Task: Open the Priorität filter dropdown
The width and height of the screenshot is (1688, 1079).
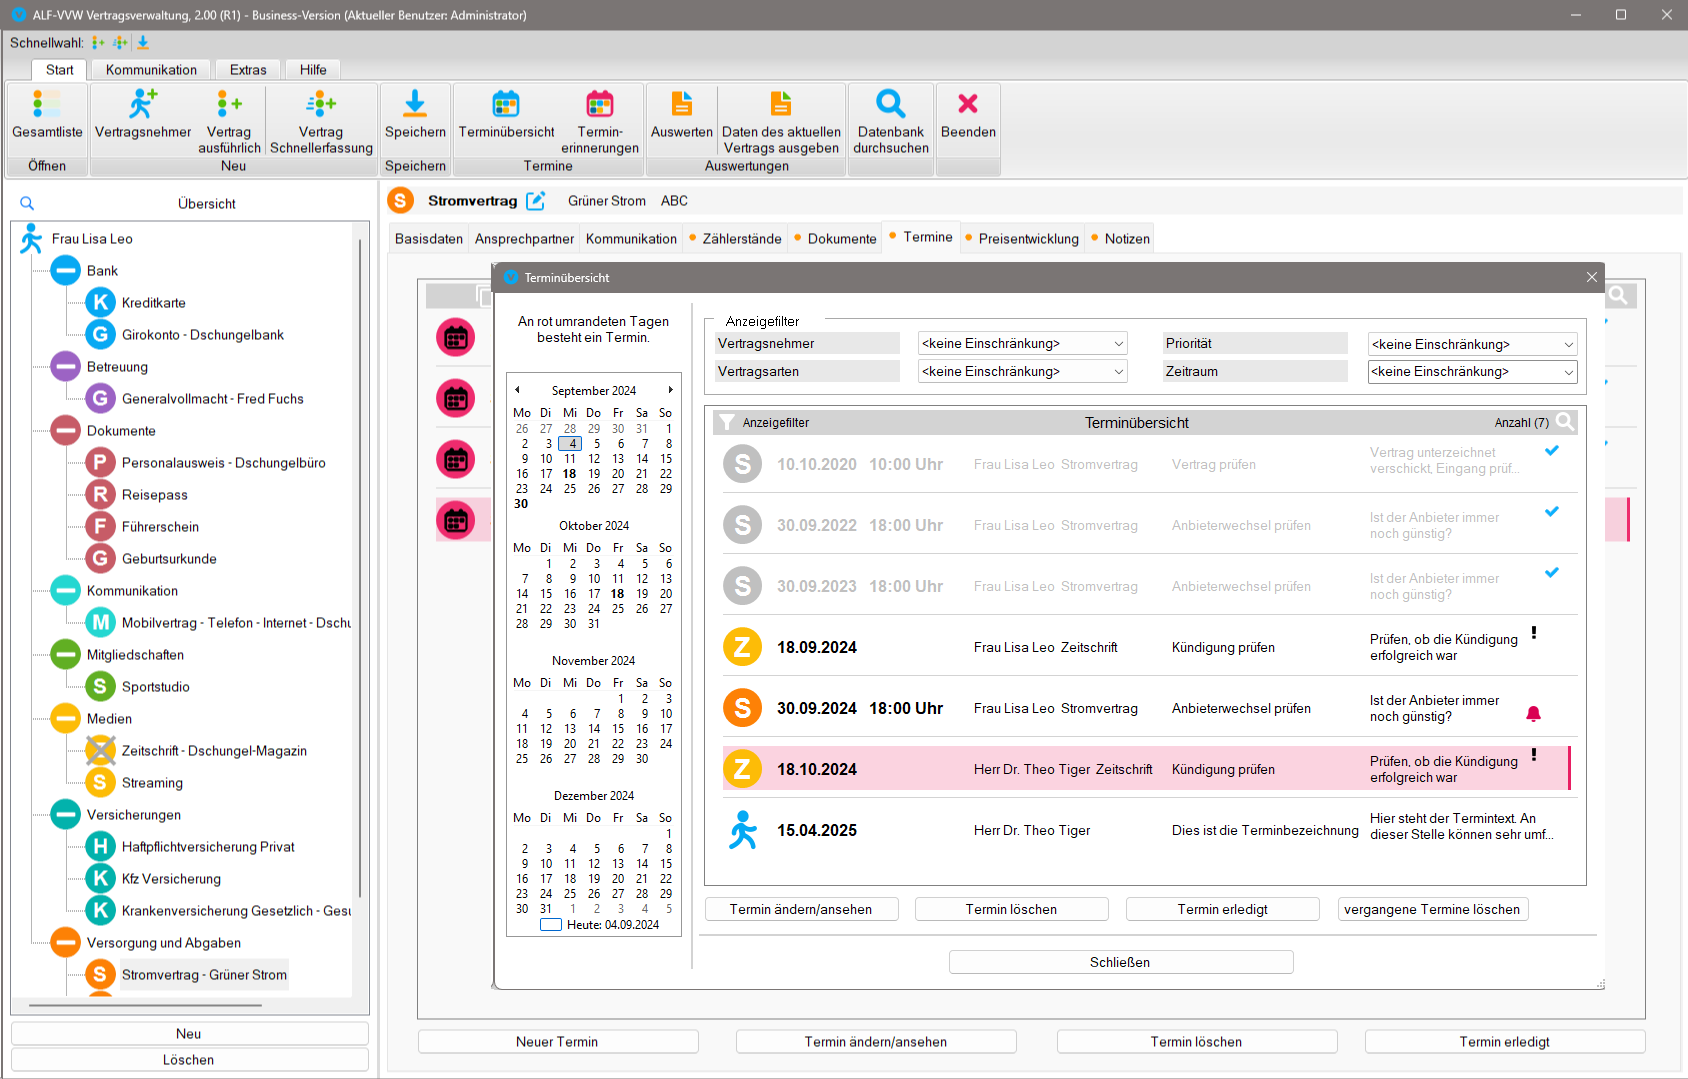Action: 1472,344
